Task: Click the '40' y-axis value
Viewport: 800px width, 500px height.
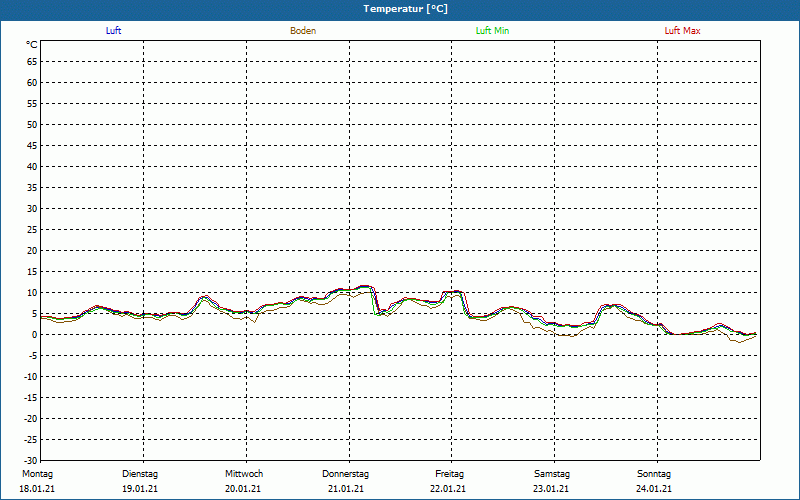Action: click(x=32, y=167)
